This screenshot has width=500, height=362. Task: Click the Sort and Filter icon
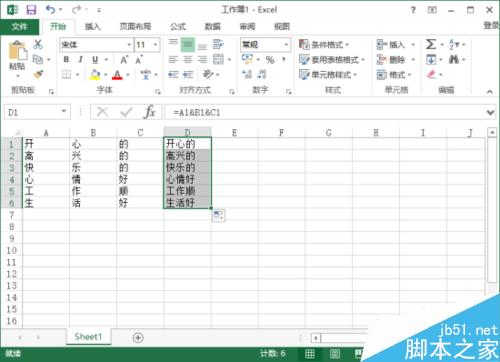454,44
